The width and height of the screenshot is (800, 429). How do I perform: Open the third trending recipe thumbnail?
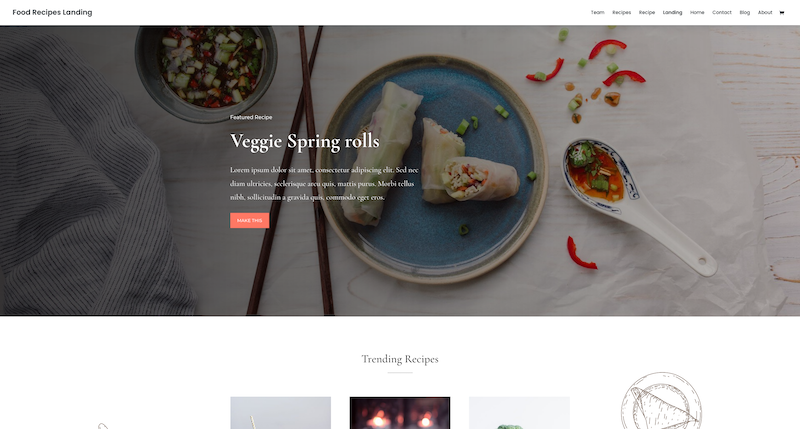pos(519,413)
